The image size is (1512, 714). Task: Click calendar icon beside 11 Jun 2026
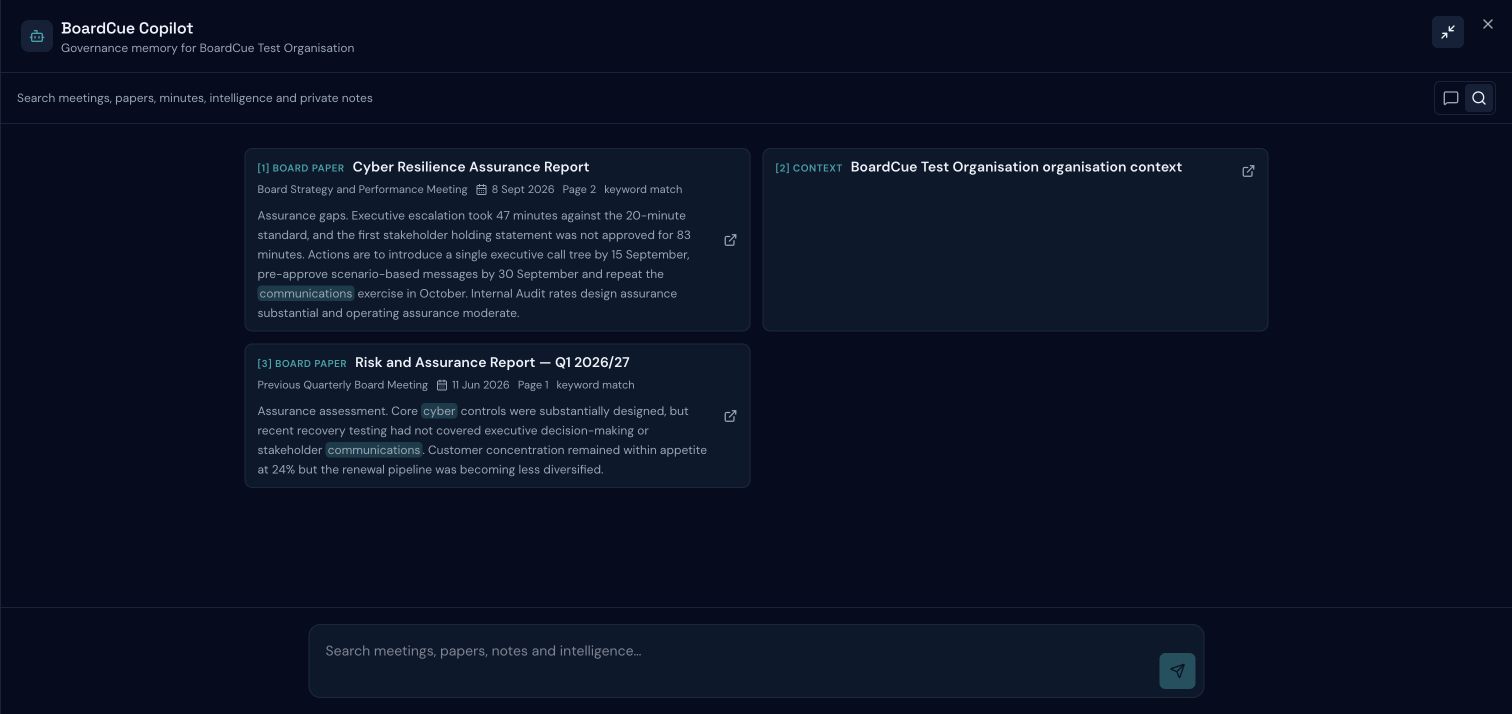[x=441, y=385]
